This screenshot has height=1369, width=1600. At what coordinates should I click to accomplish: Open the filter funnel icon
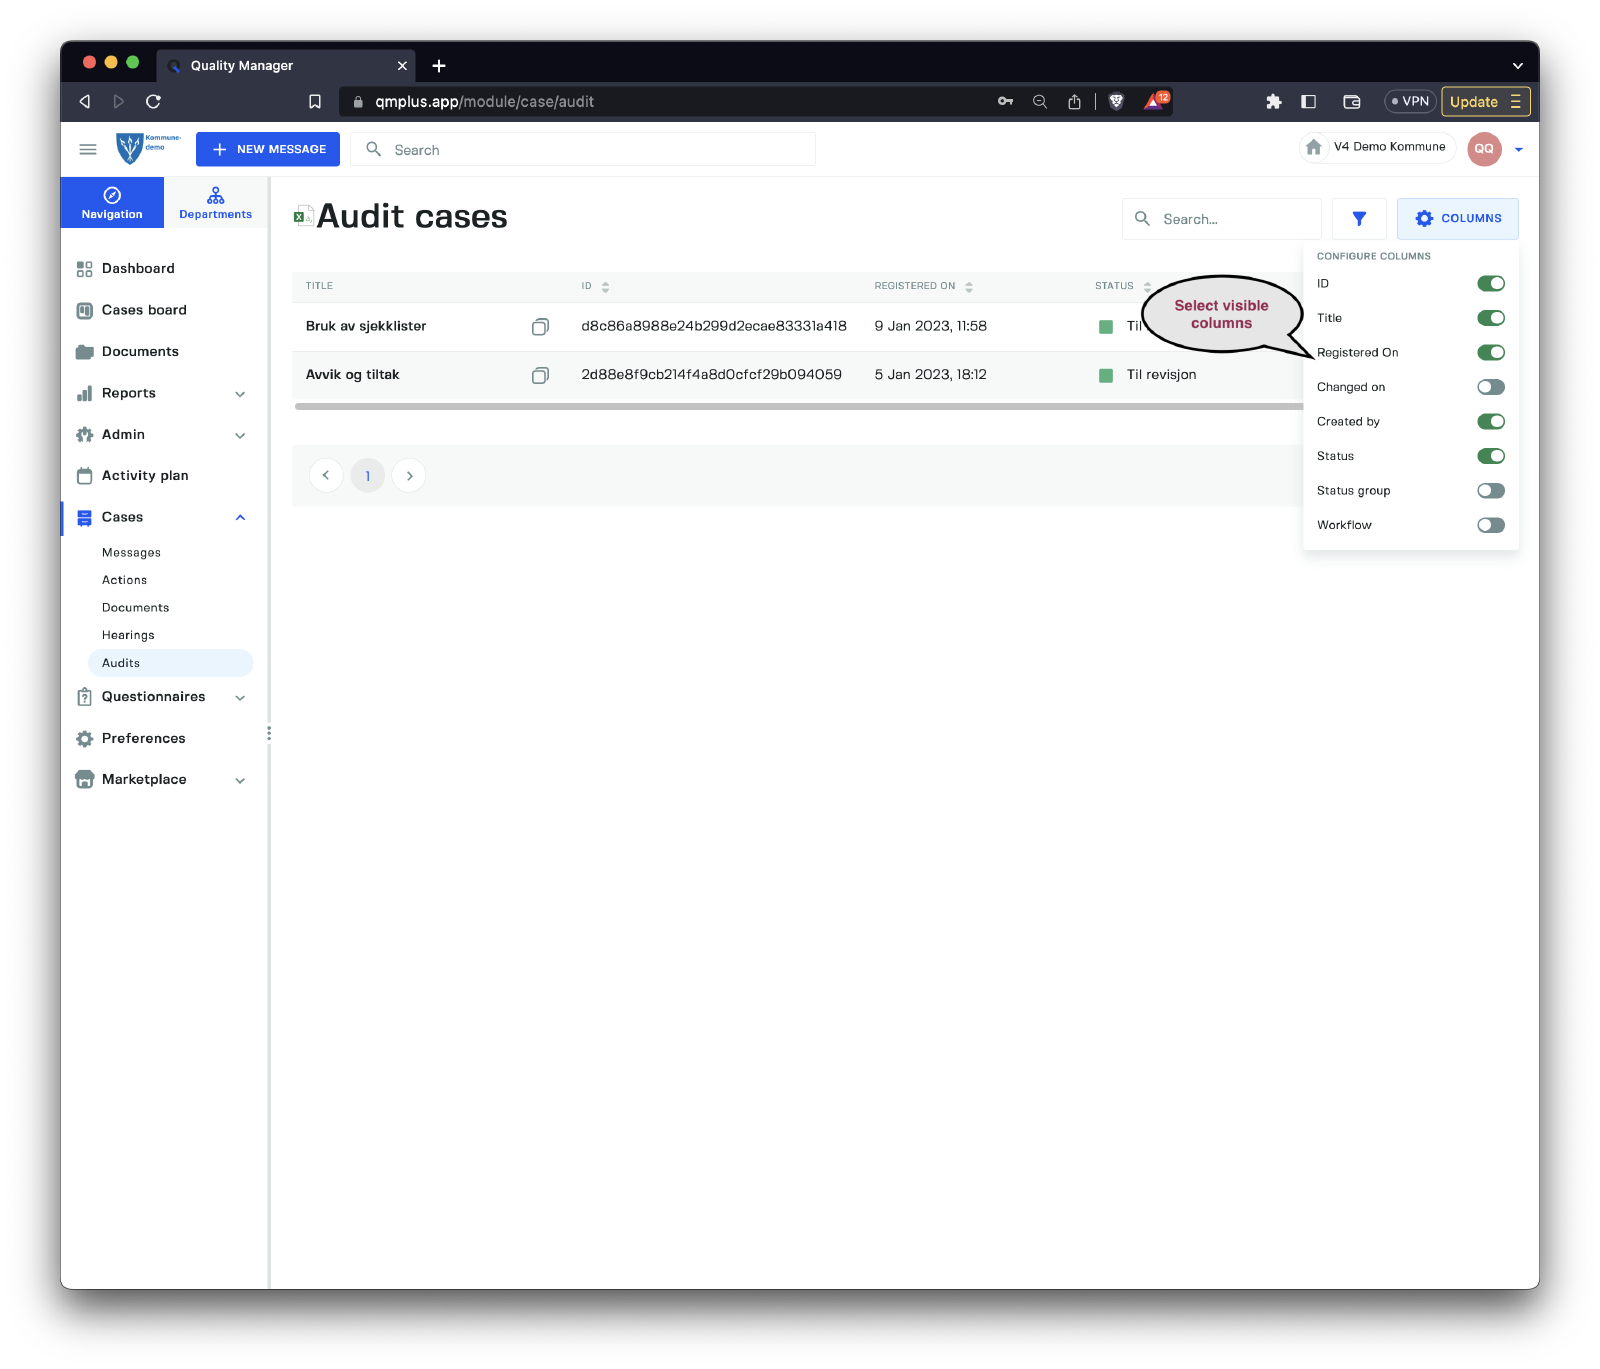[x=1359, y=219]
